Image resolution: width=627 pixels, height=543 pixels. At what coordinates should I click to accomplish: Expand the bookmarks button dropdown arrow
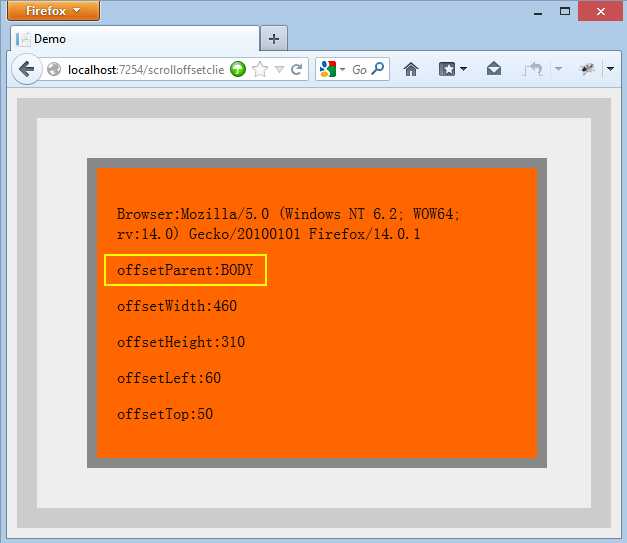[463, 69]
